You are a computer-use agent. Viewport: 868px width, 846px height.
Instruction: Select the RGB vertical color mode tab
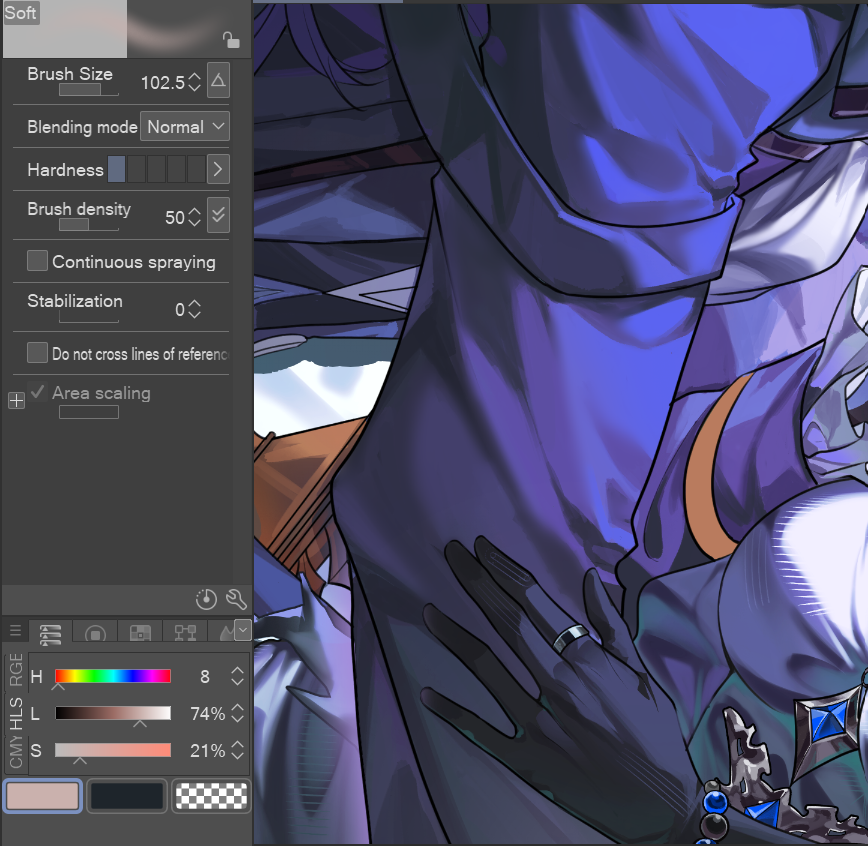(16, 670)
